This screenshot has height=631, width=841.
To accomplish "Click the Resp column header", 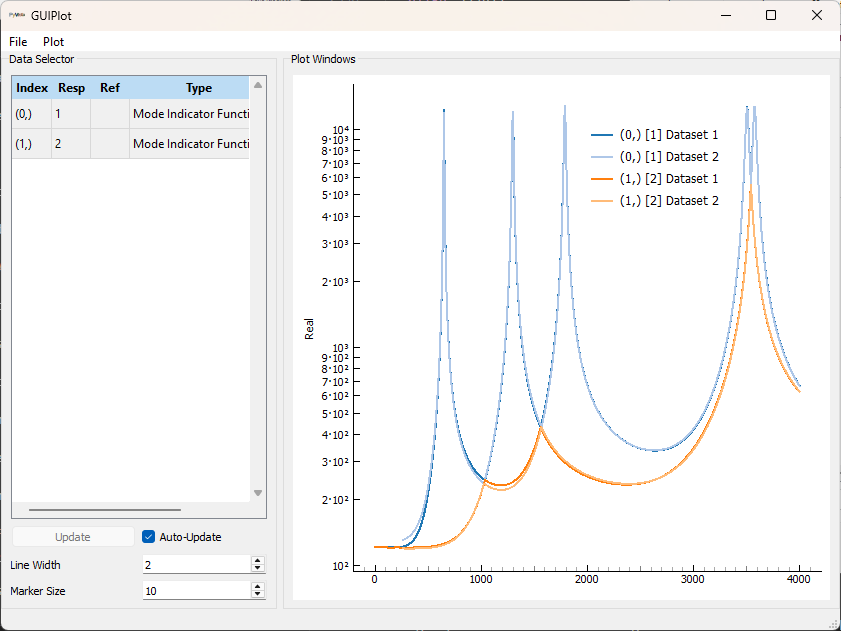I will (71, 88).
